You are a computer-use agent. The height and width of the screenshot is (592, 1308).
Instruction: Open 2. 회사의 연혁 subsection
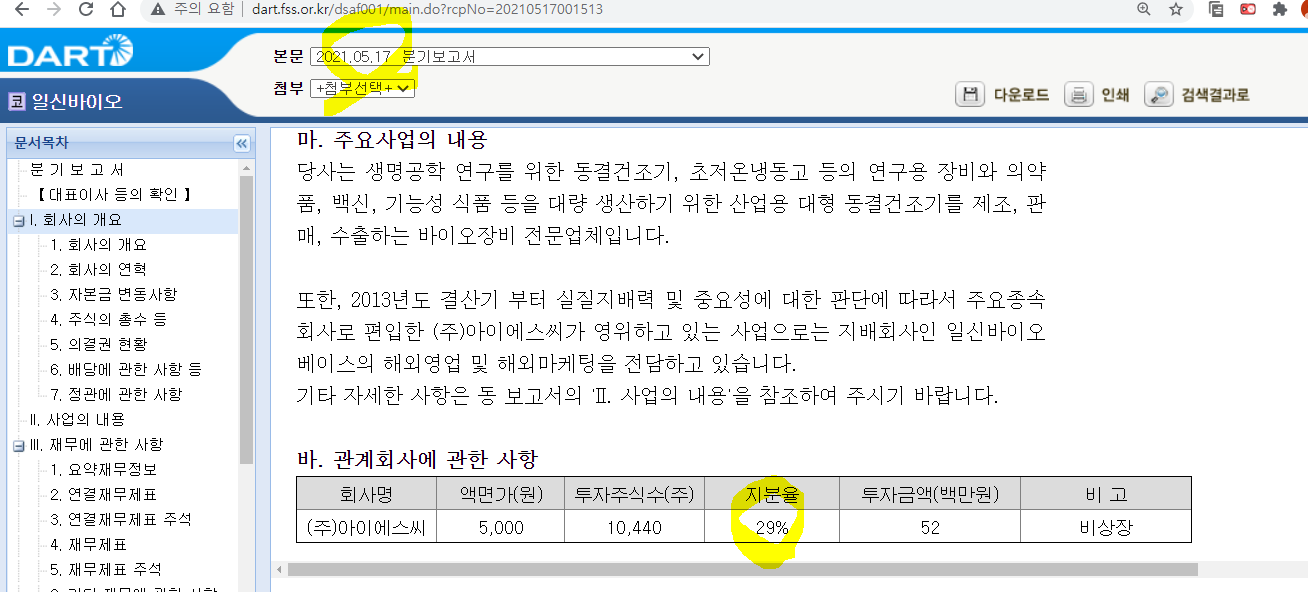(x=99, y=270)
